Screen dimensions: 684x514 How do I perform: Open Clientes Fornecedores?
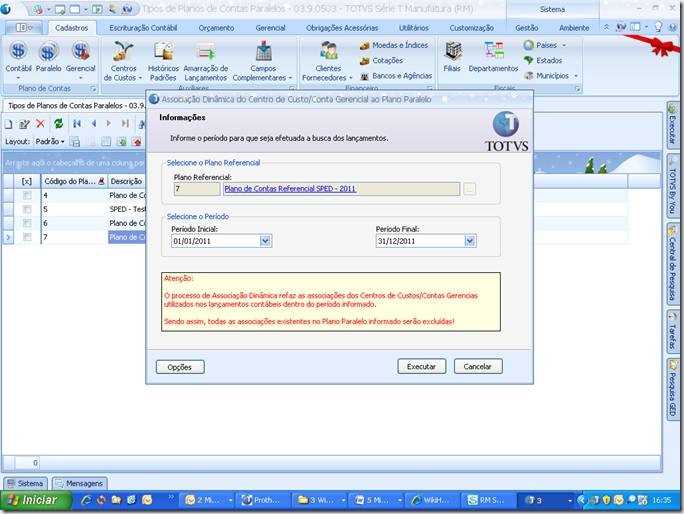click(x=328, y=61)
